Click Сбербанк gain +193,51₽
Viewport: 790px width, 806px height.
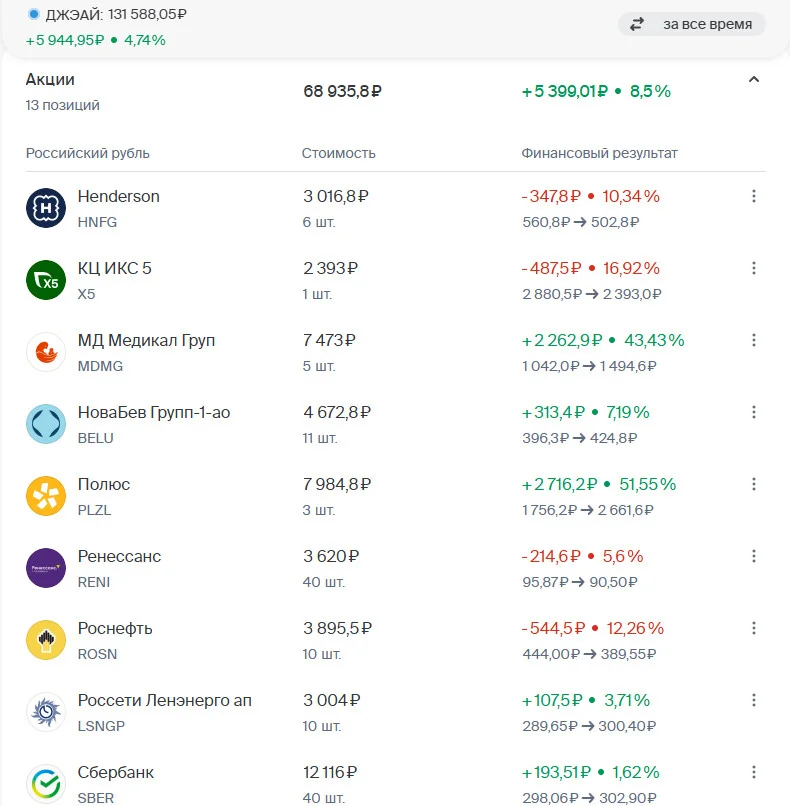(556, 772)
